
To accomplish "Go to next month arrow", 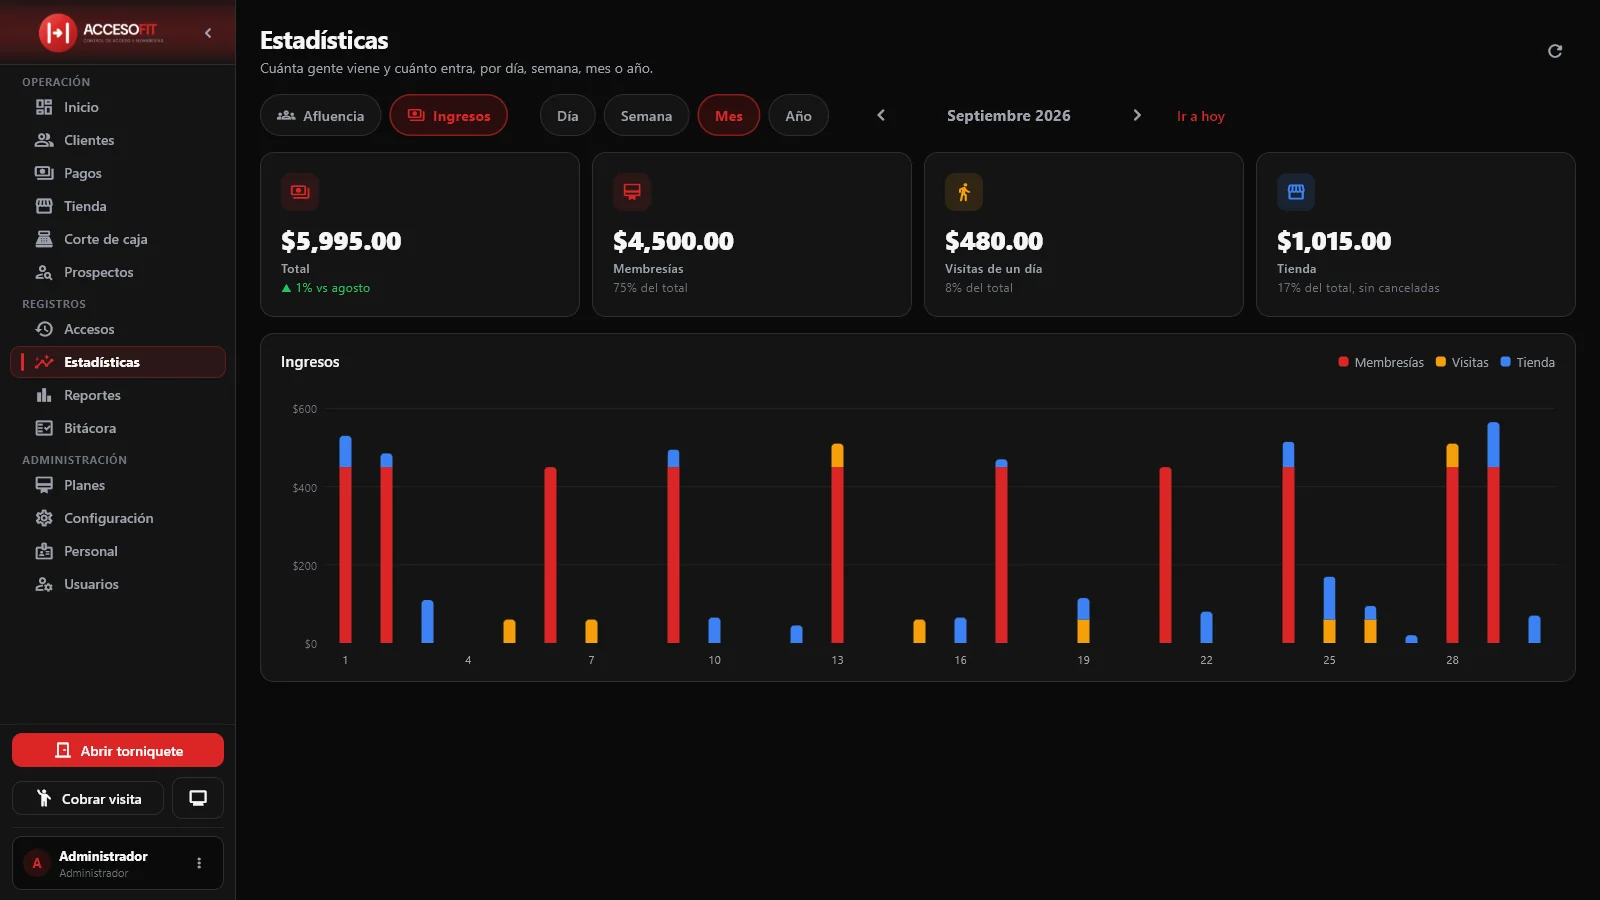I will pyautogui.click(x=1137, y=115).
